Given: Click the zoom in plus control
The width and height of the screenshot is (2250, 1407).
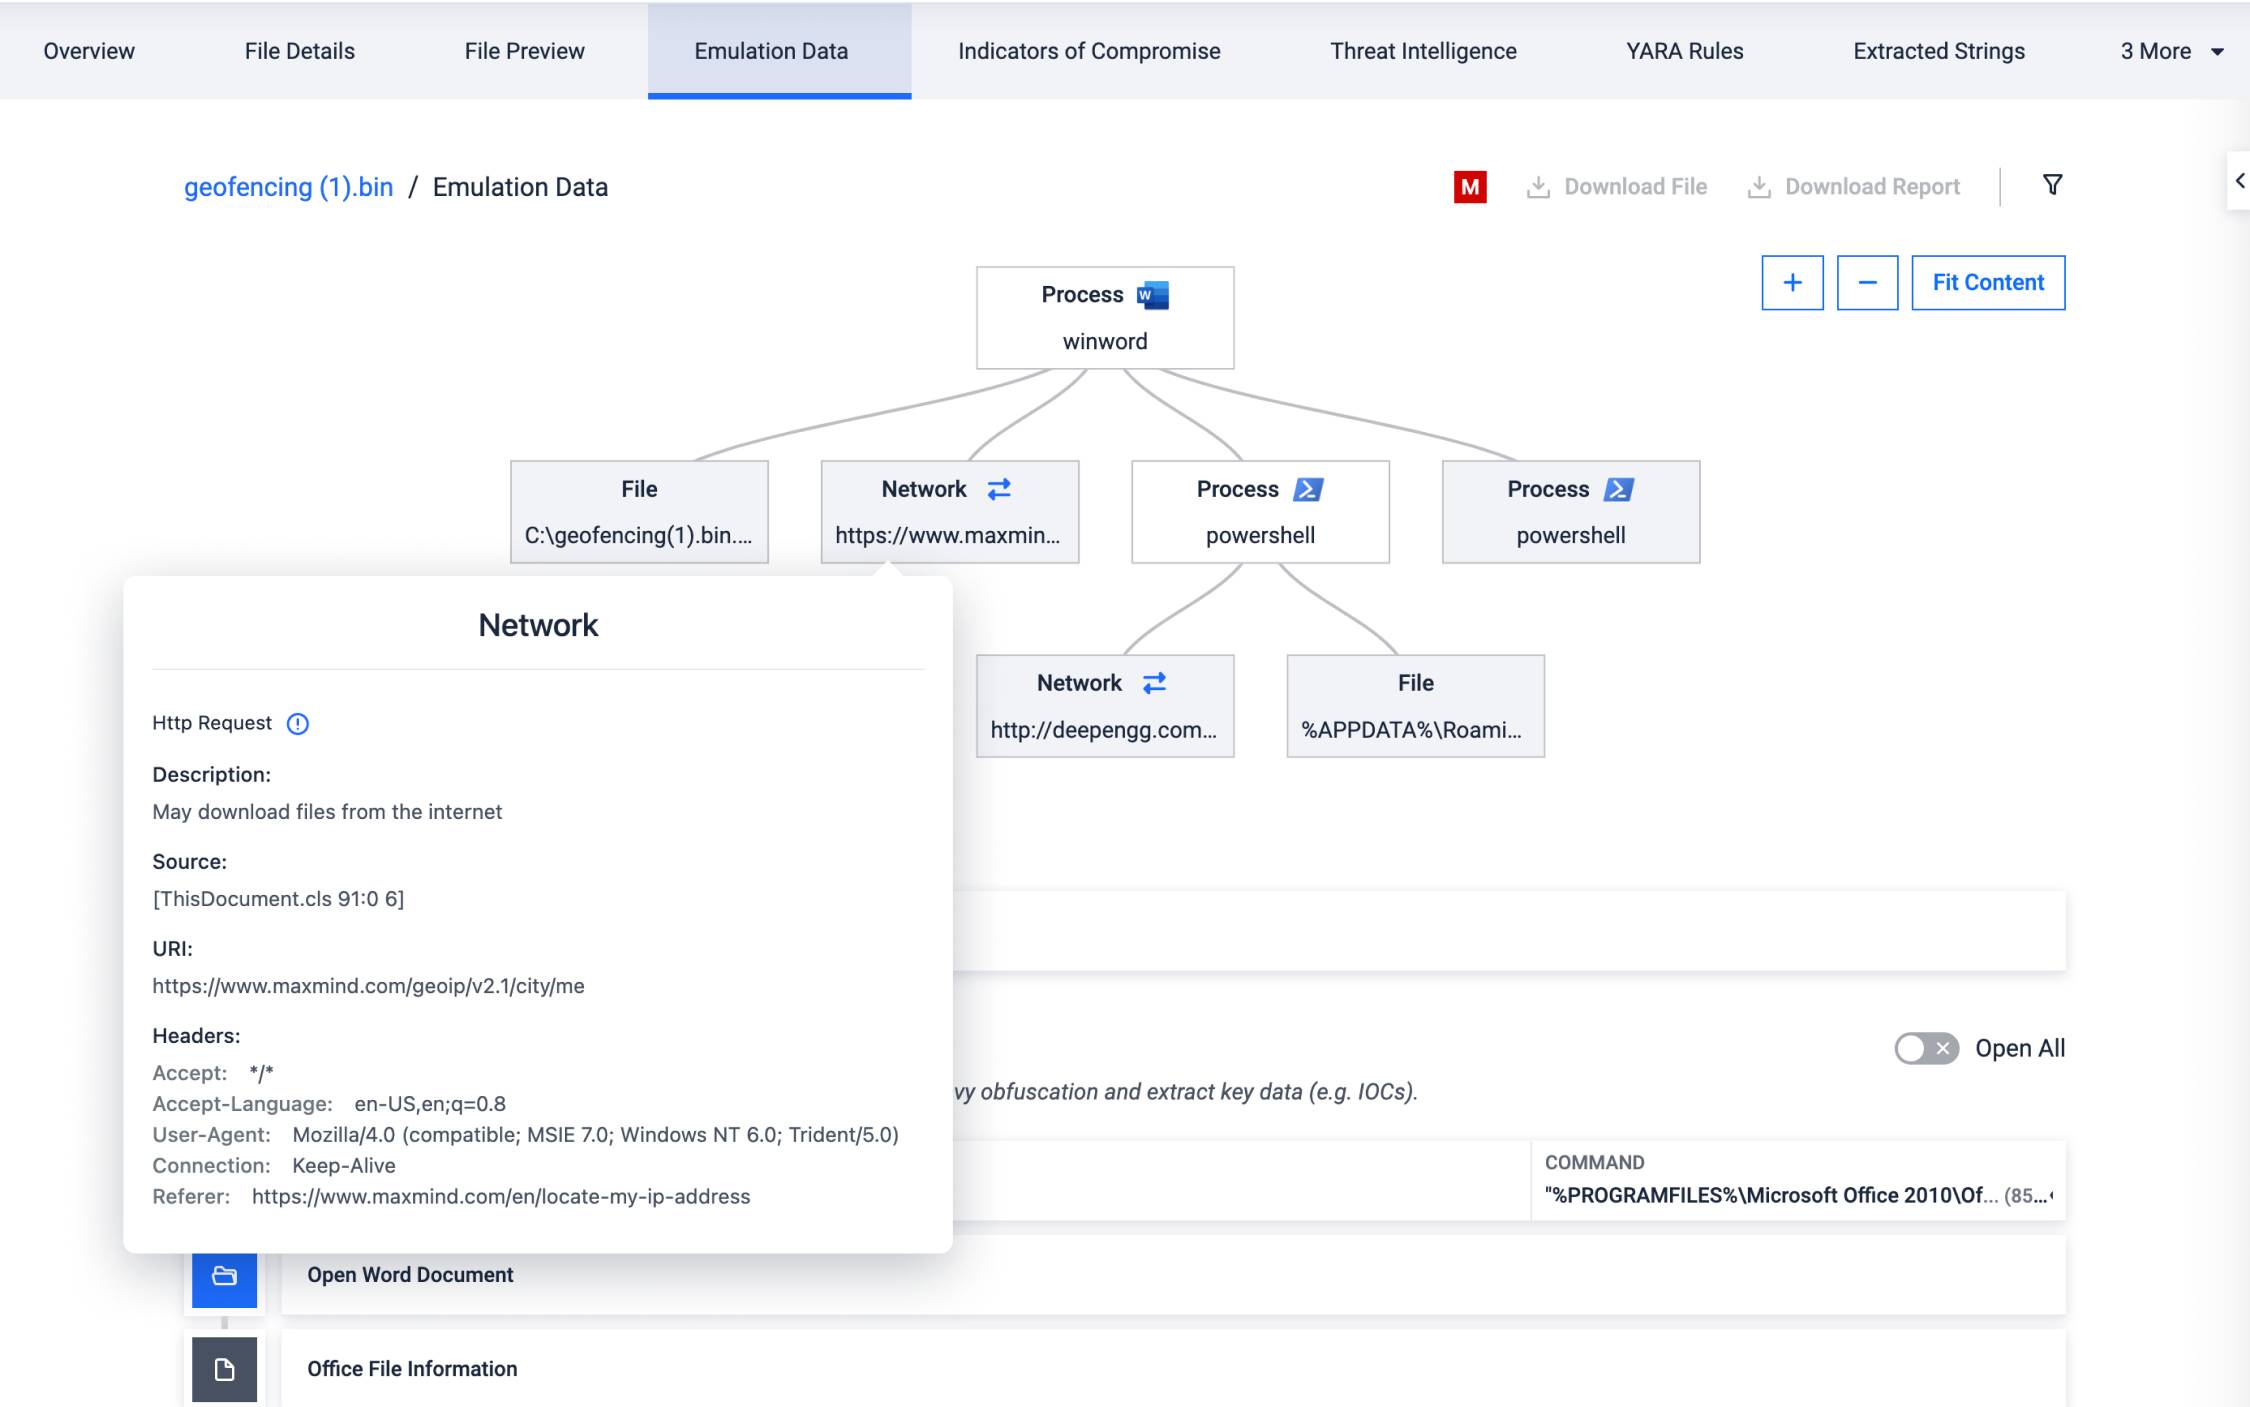Looking at the screenshot, I should point(1793,283).
